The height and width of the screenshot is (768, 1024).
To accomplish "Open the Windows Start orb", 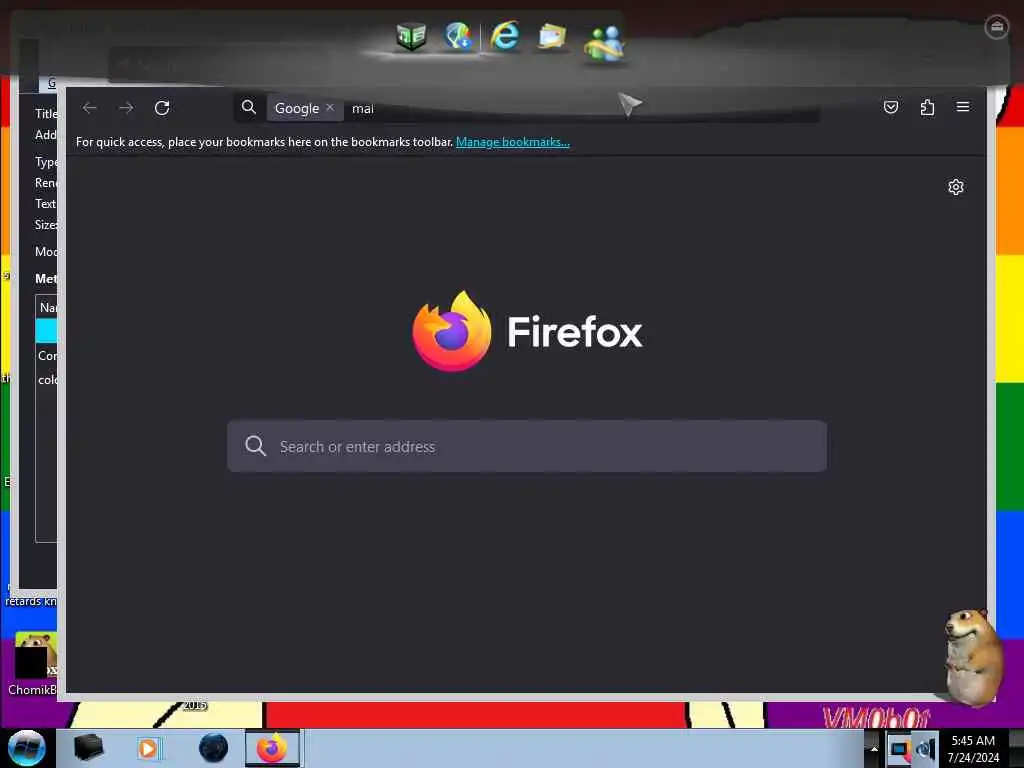I will click(27, 748).
